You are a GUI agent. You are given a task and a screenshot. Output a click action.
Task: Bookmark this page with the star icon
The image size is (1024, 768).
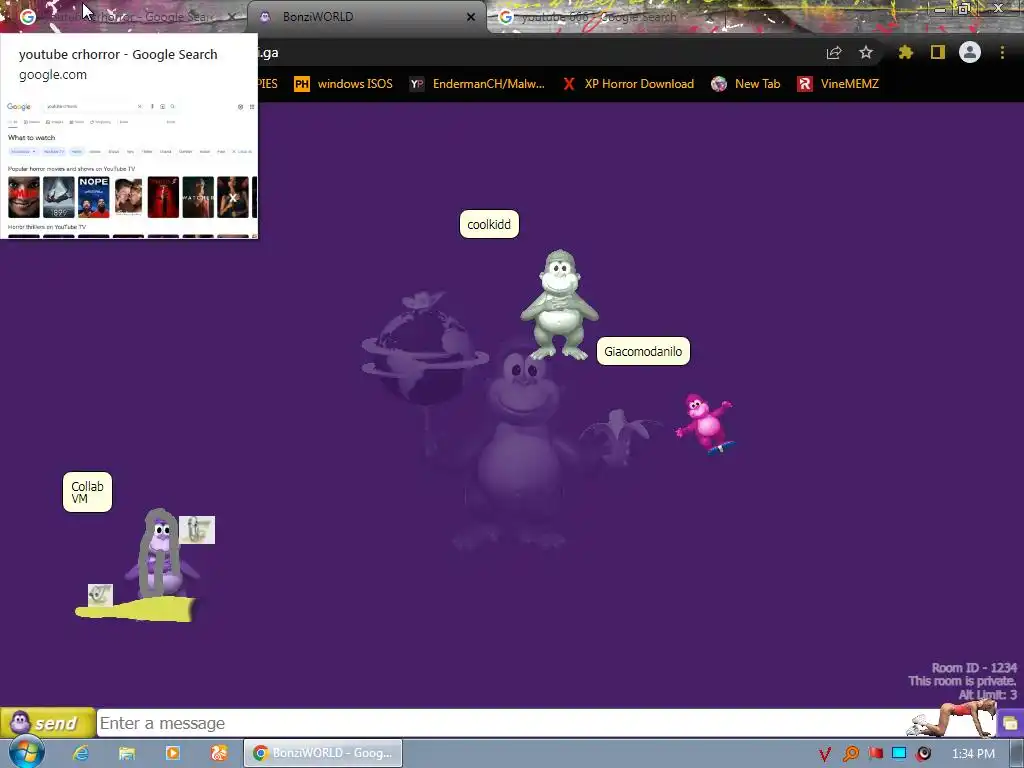point(866,52)
